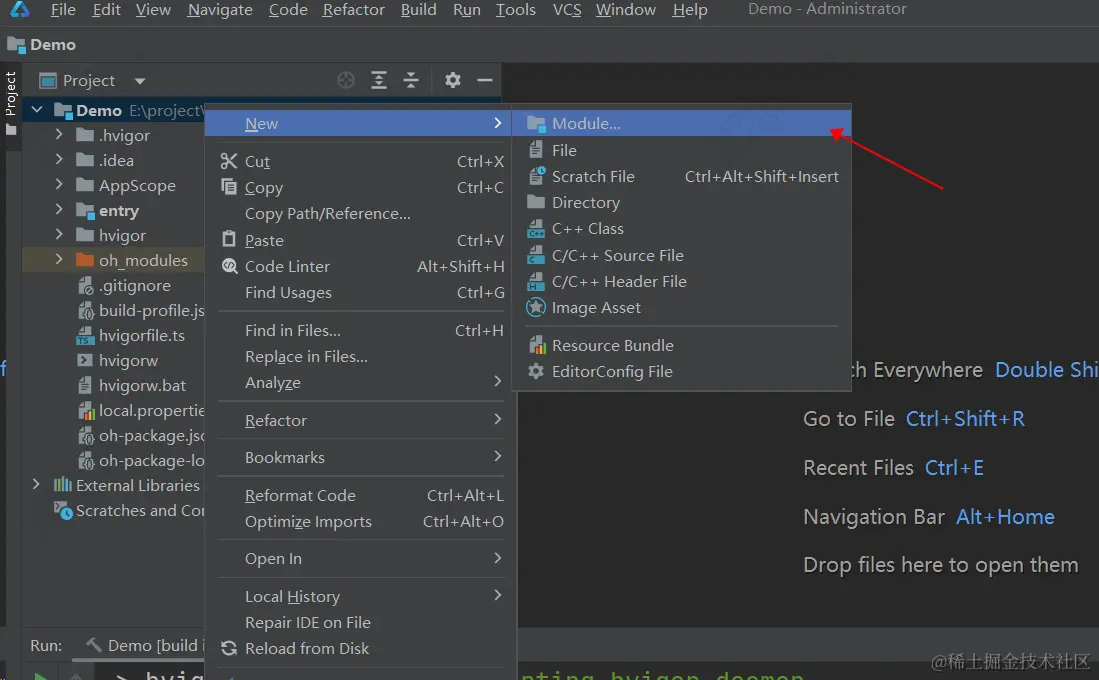Open the Local History submenu
This screenshot has height=680, width=1099.
pos(360,597)
